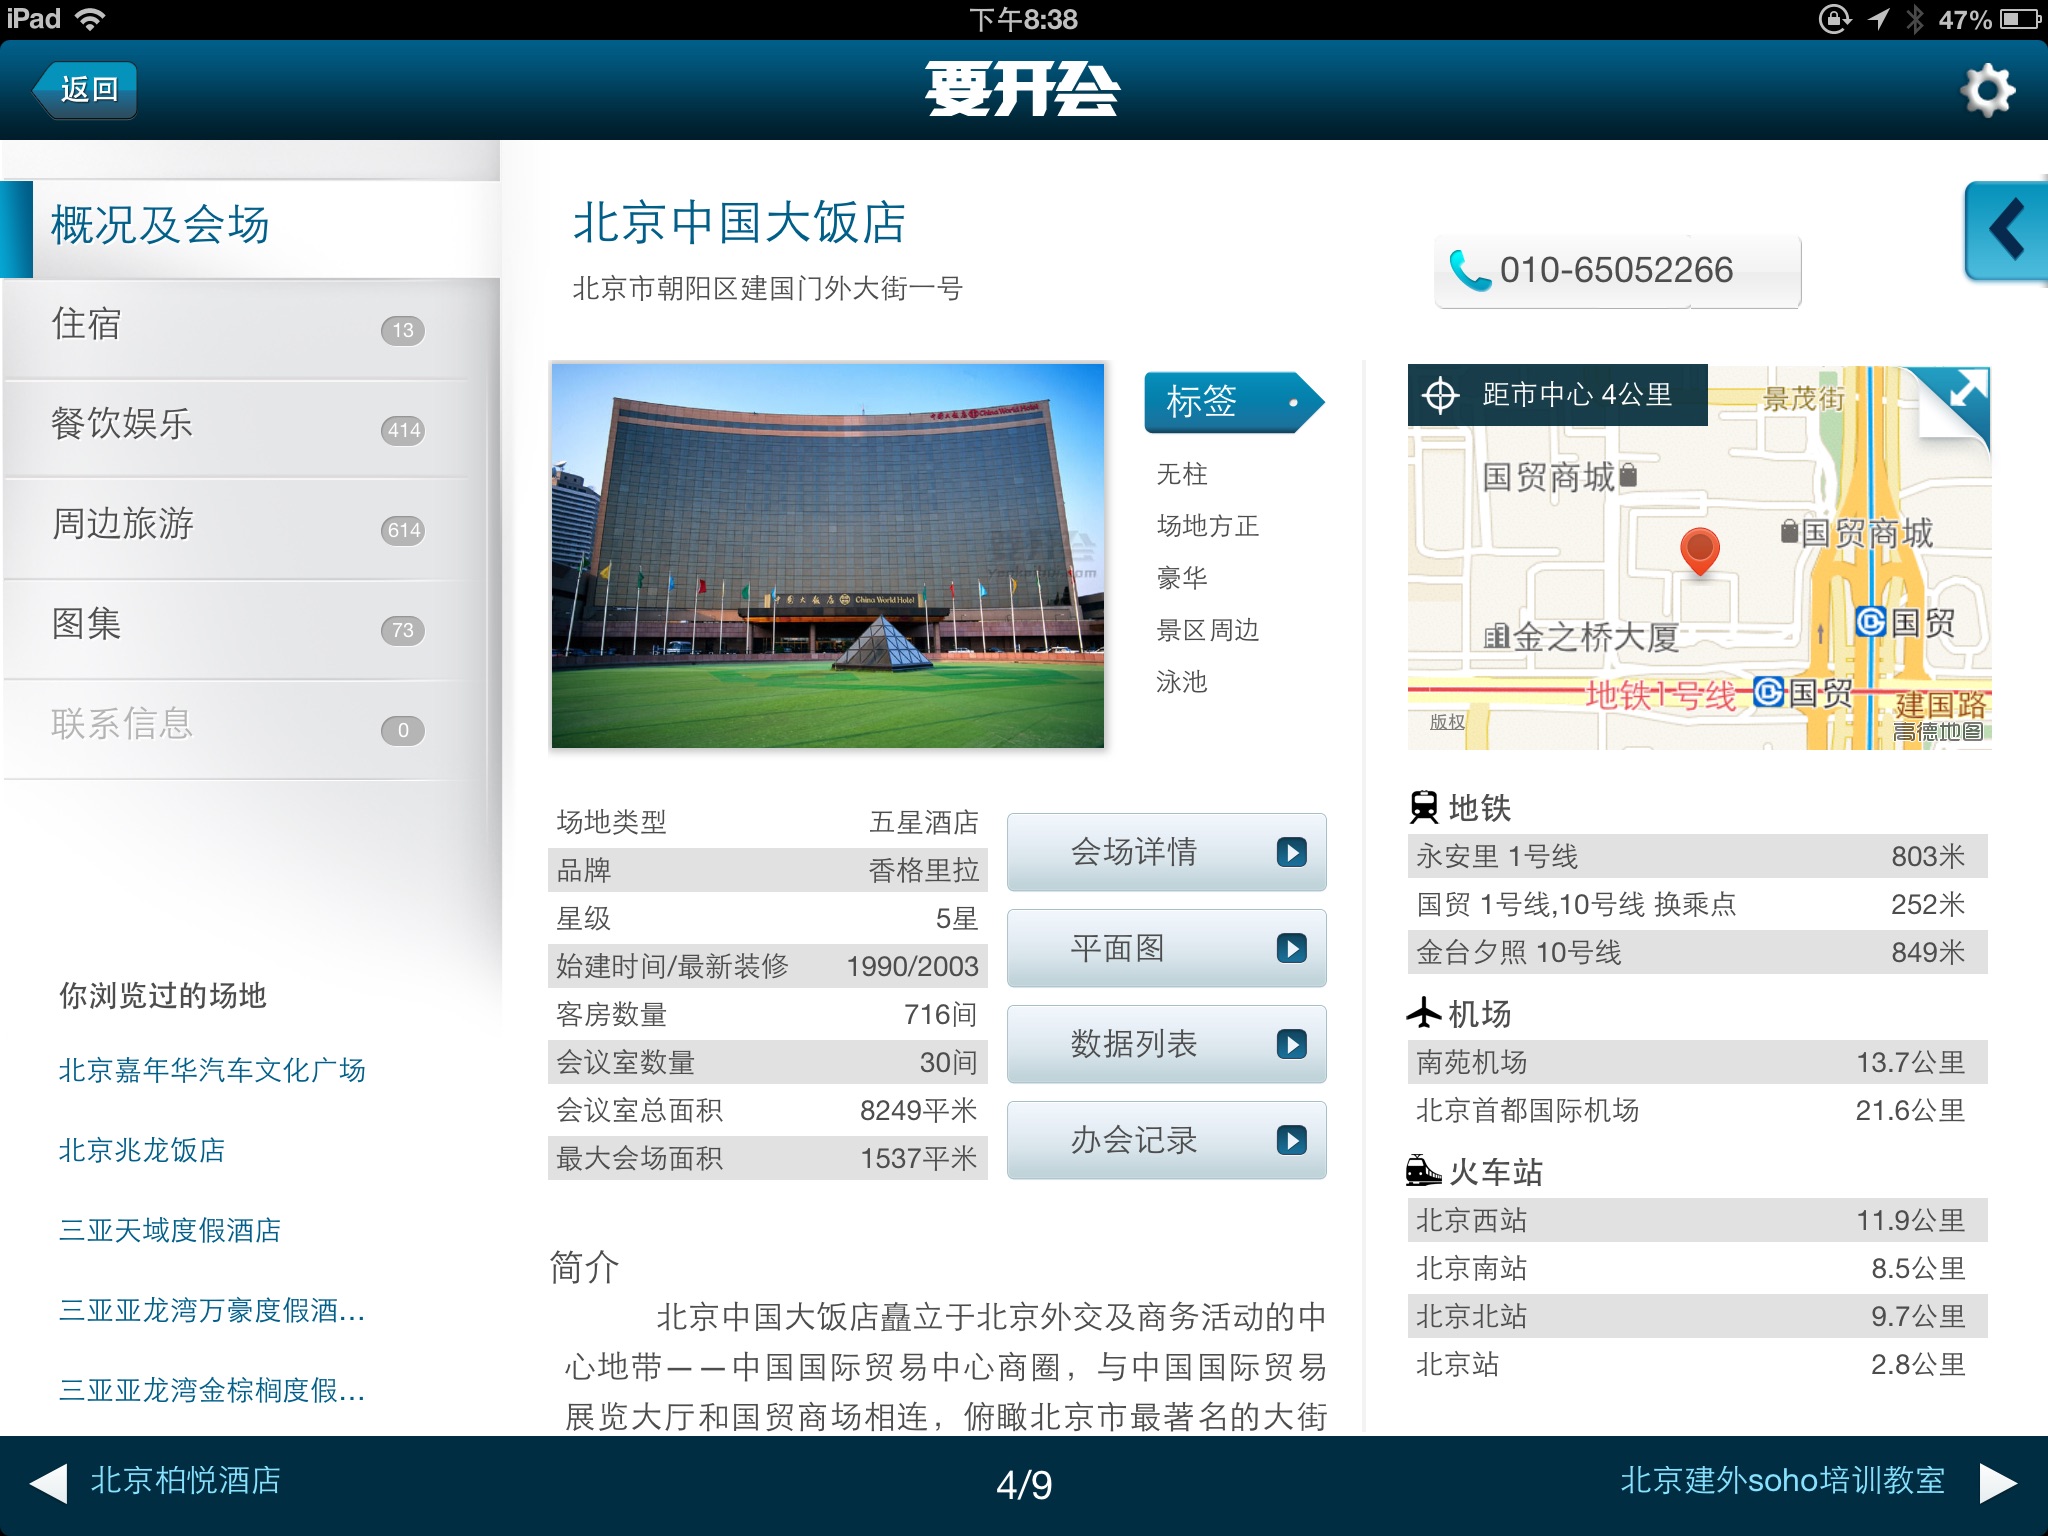Tap the rotation lock status icon
2048x1536 pixels.
pyautogui.click(x=1835, y=19)
